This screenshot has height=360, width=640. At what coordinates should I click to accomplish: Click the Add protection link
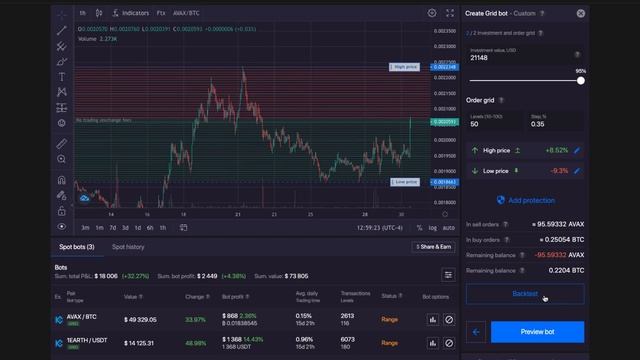pyautogui.click(x=526, y=200)
